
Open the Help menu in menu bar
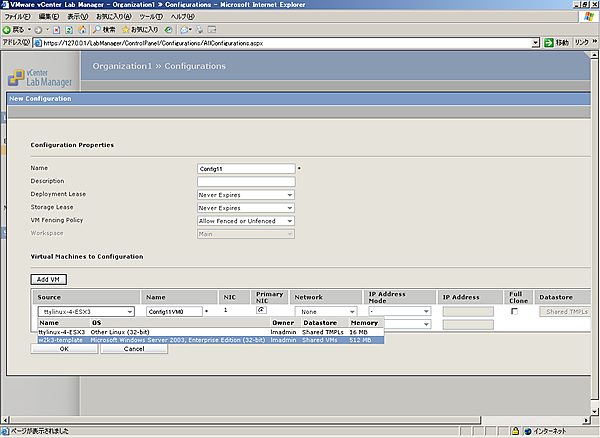tap(182, 17)
